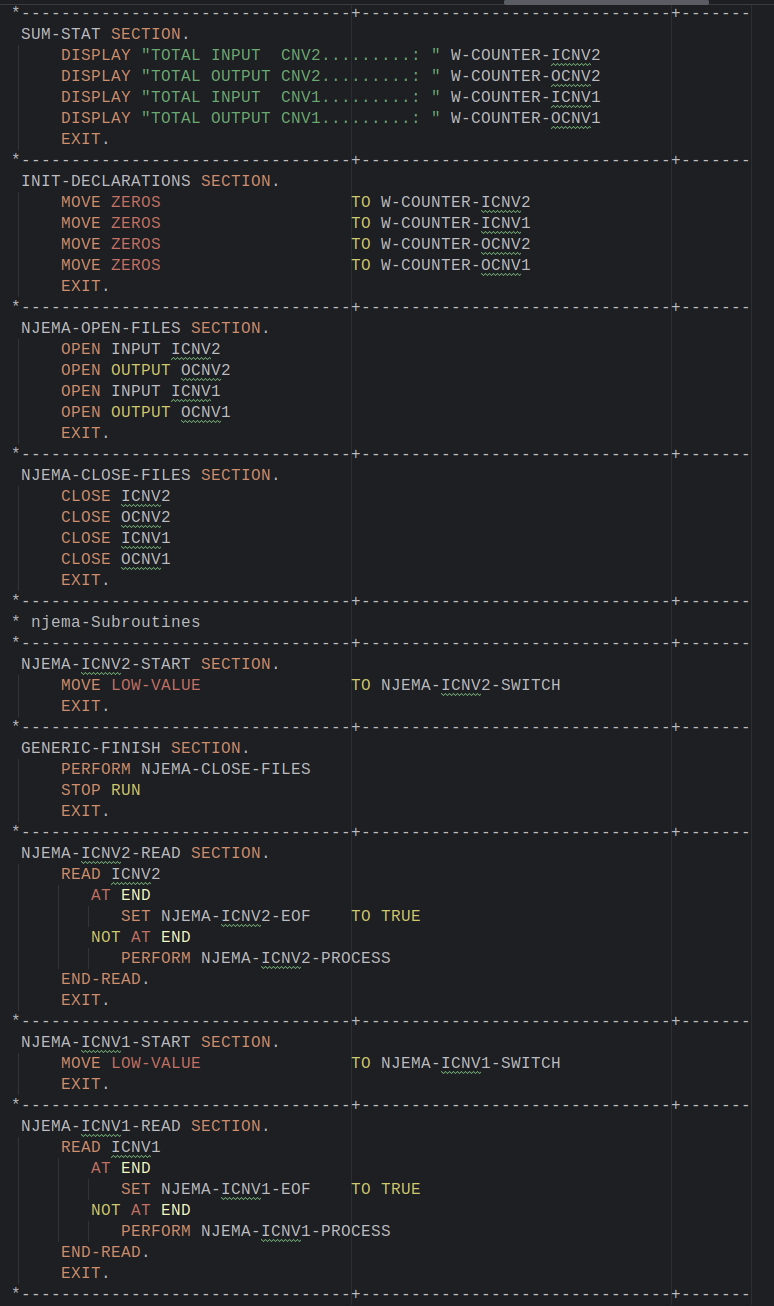Click the STOP RUN statement
Image resolution: width=774 pixels, height=1306 pixels.
100,790
